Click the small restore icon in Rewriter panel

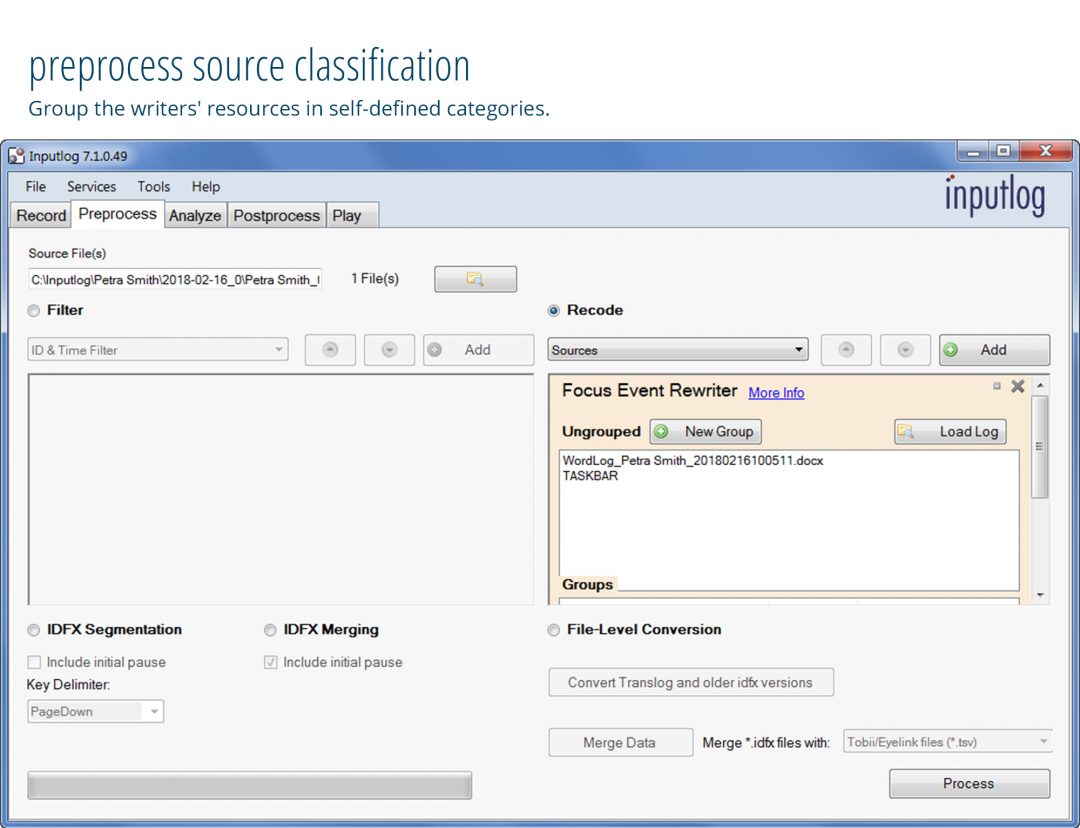[996, 386]
